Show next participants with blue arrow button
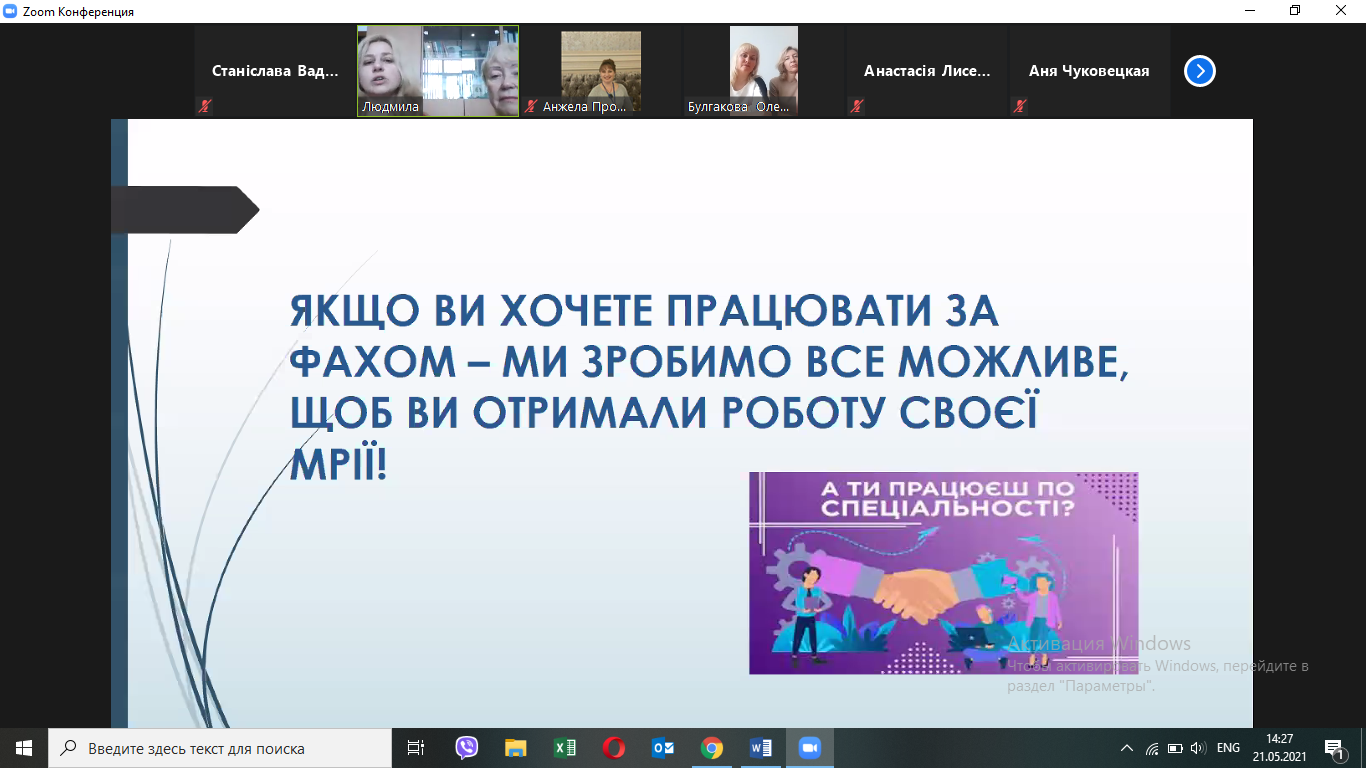Image resolution: width=1366 pixels, height=768 pixels. click(1199, 71)
